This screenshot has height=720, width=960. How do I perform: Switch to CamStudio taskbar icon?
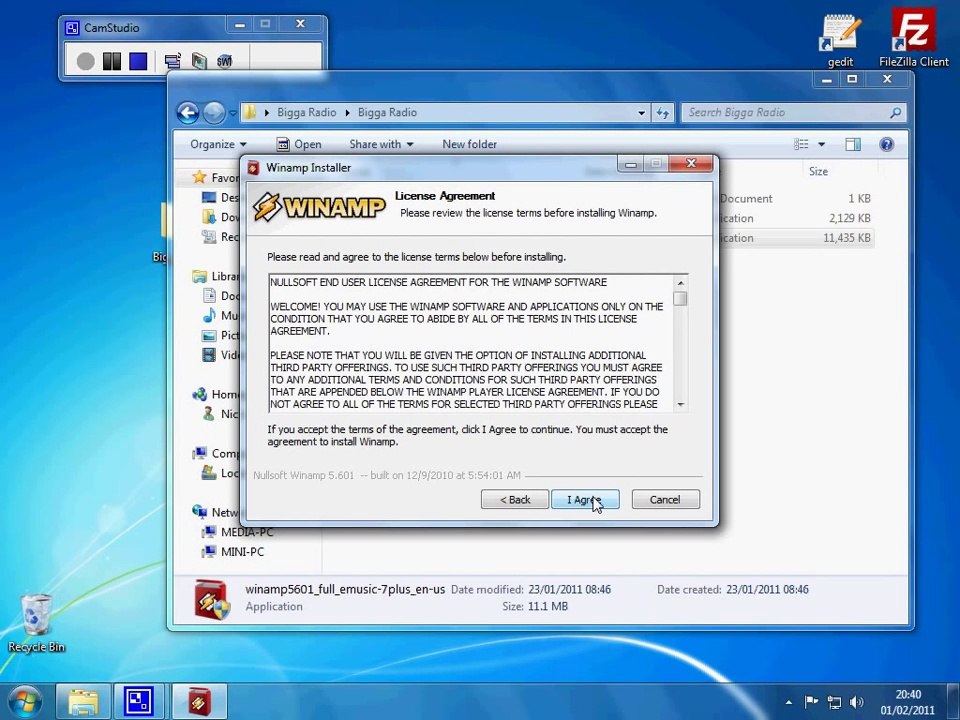[x=139, y=702]
